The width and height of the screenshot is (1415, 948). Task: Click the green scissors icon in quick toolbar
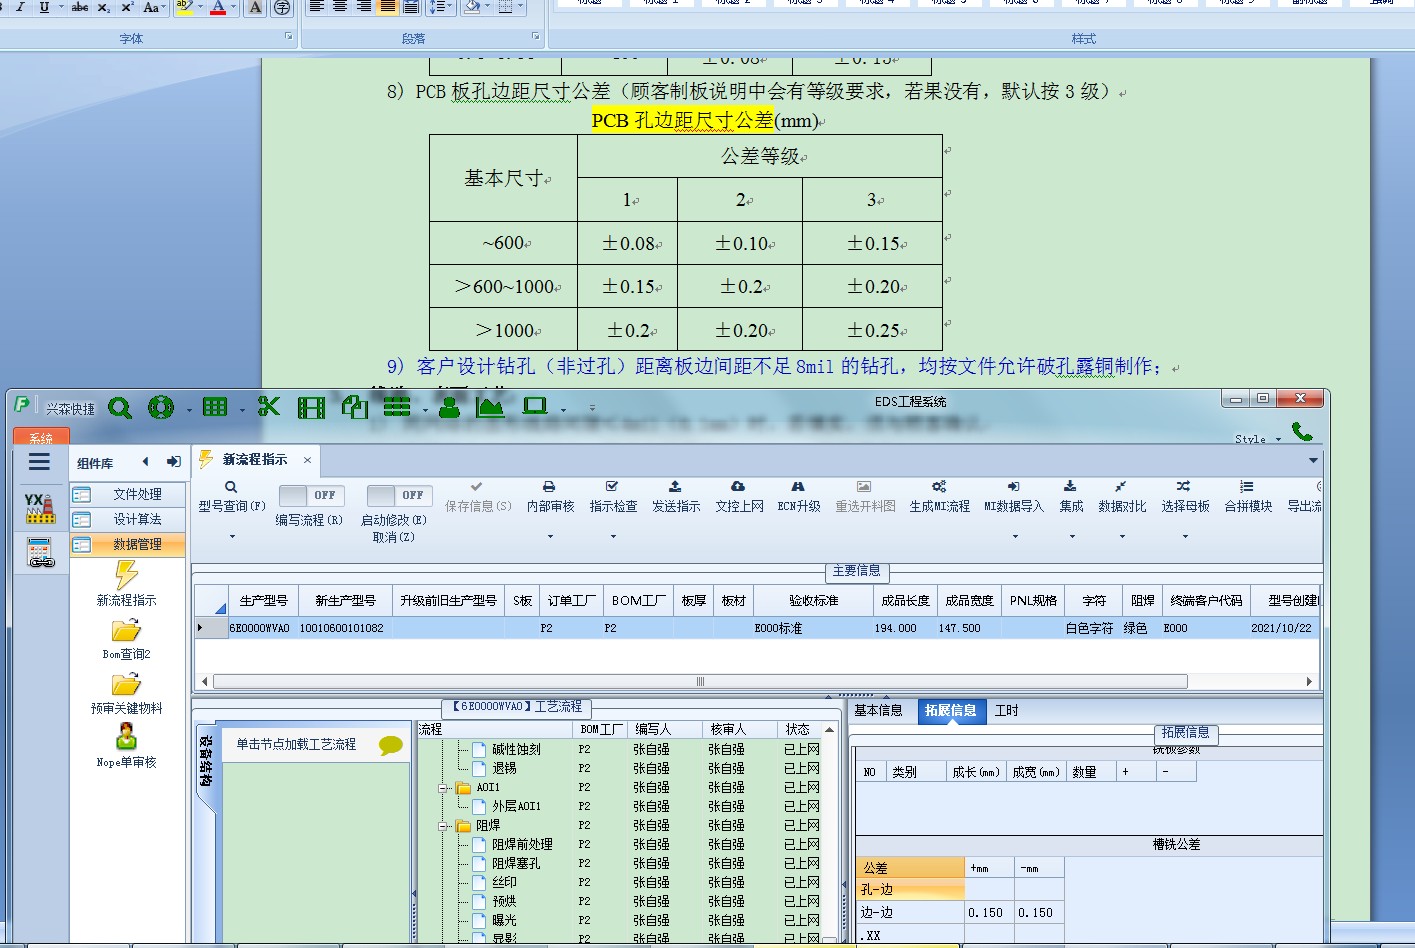(269, 407)
